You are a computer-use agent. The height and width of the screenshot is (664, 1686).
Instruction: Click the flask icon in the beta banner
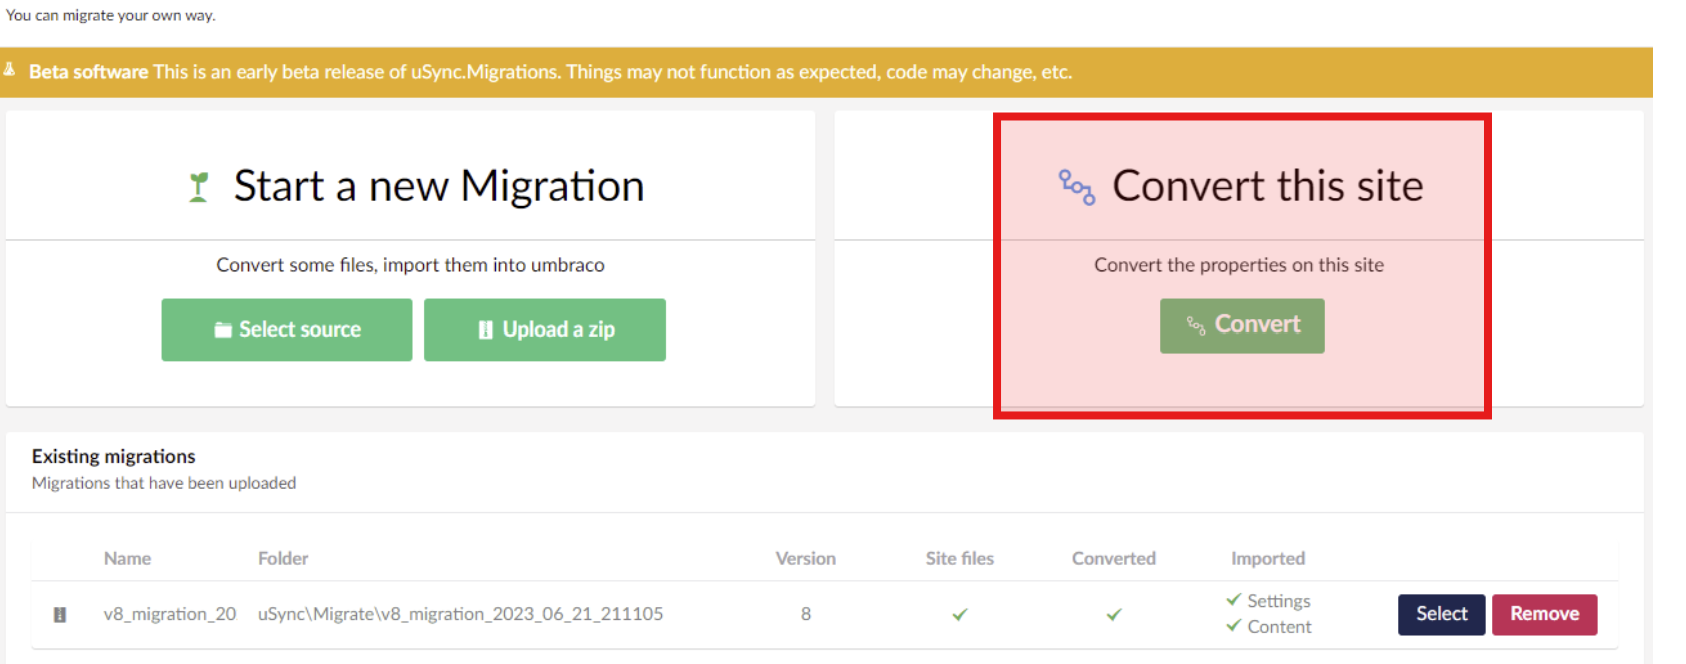pyautogui.click(x=9, y=70)
